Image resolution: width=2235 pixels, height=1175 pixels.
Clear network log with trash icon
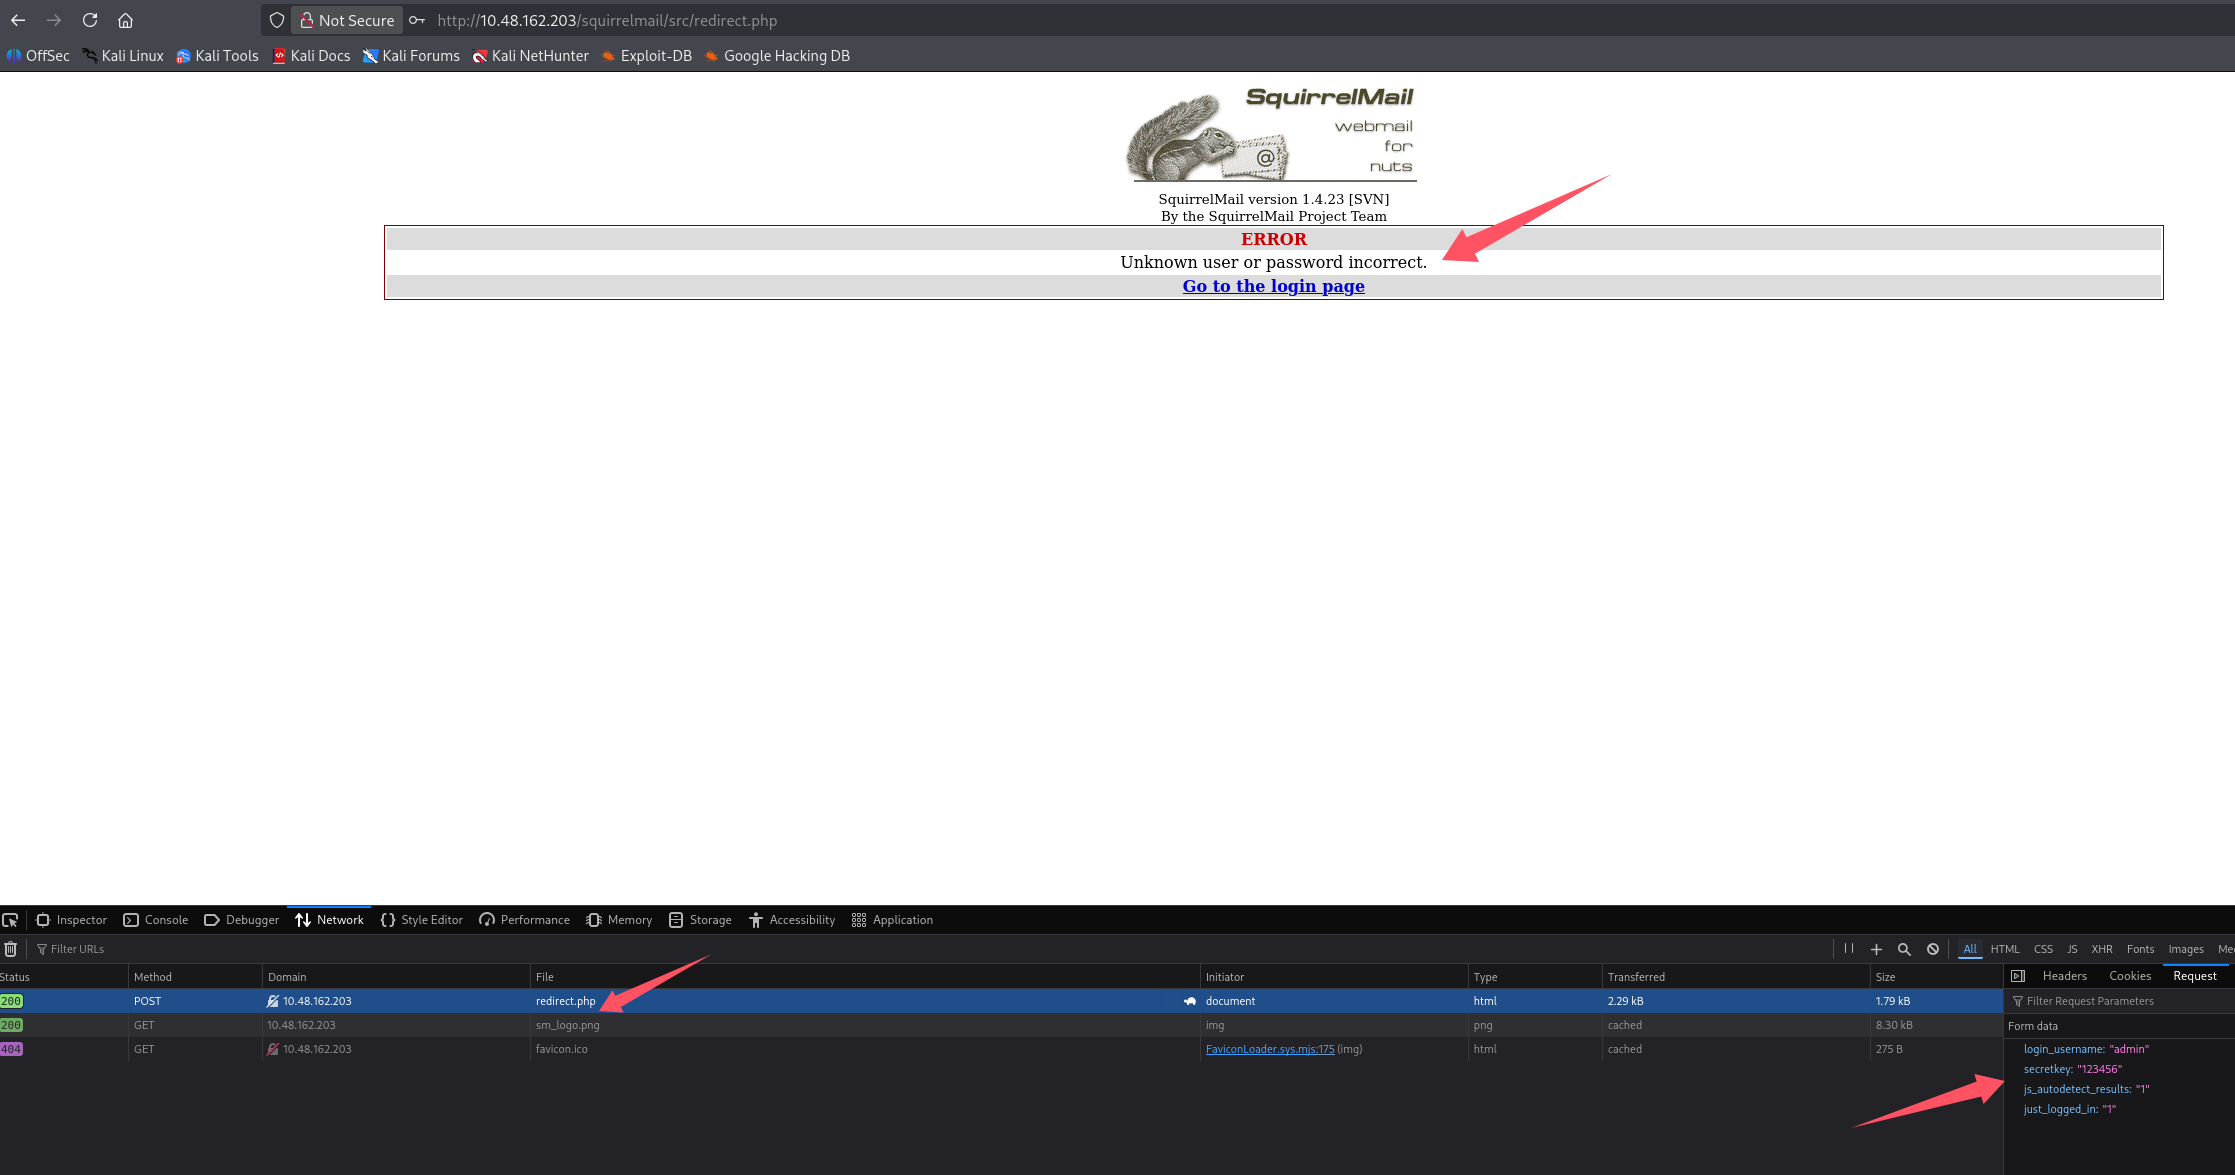coord(10,949)
